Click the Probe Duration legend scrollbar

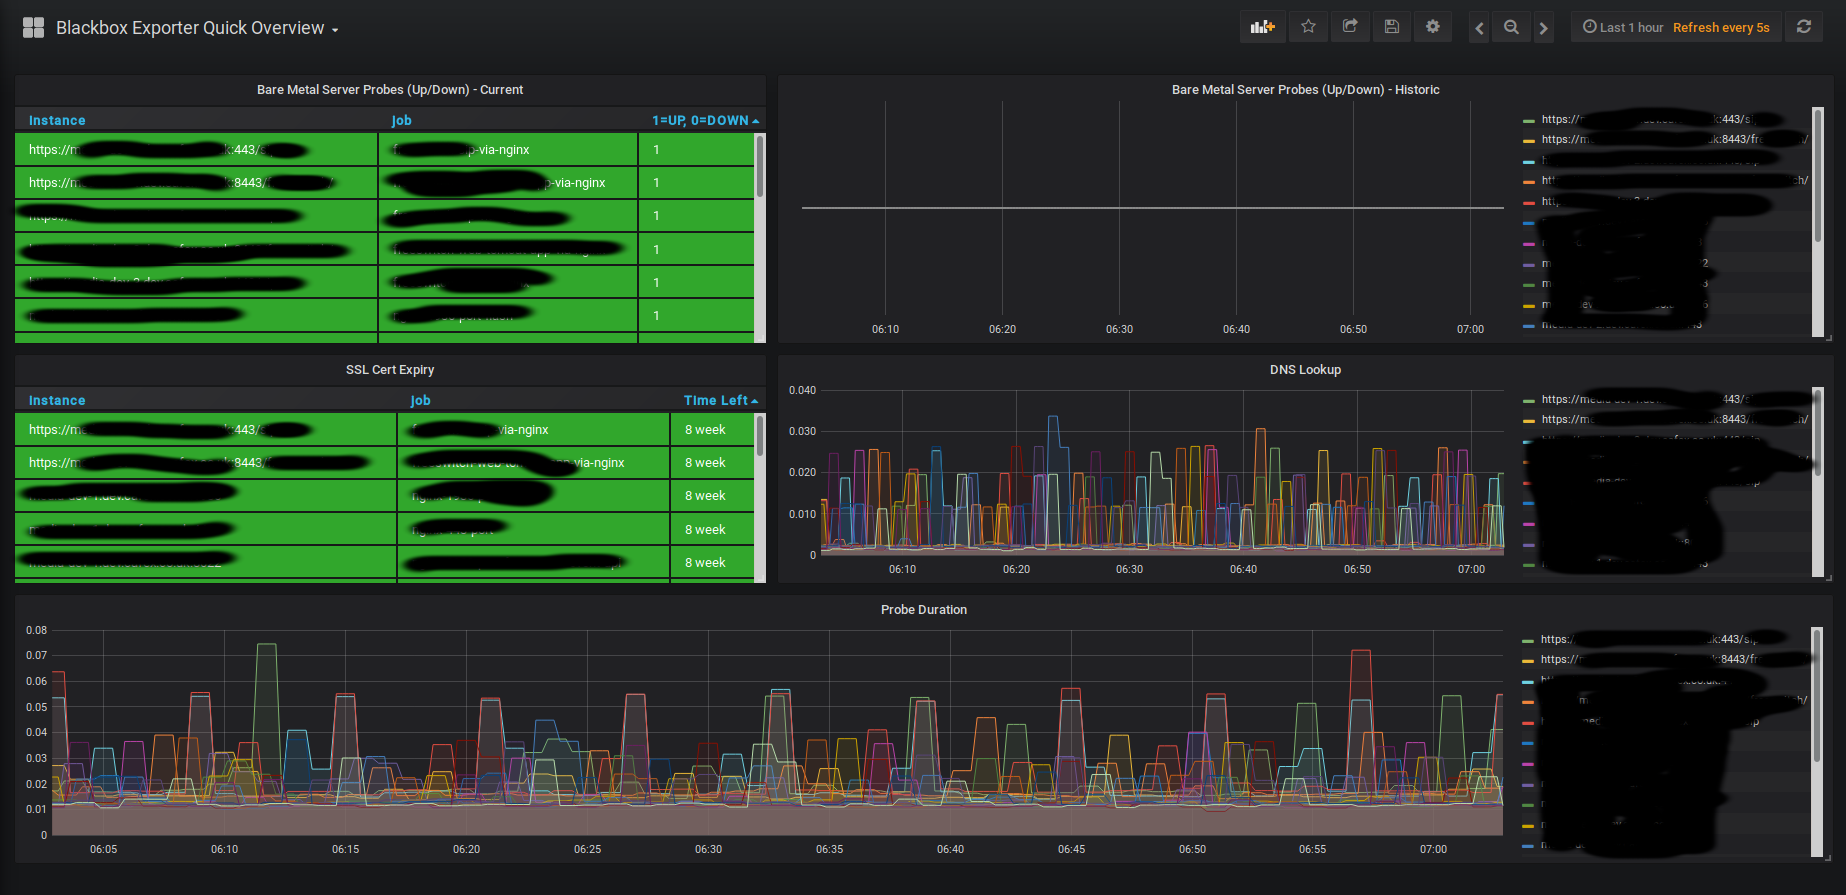[1817, 695]
